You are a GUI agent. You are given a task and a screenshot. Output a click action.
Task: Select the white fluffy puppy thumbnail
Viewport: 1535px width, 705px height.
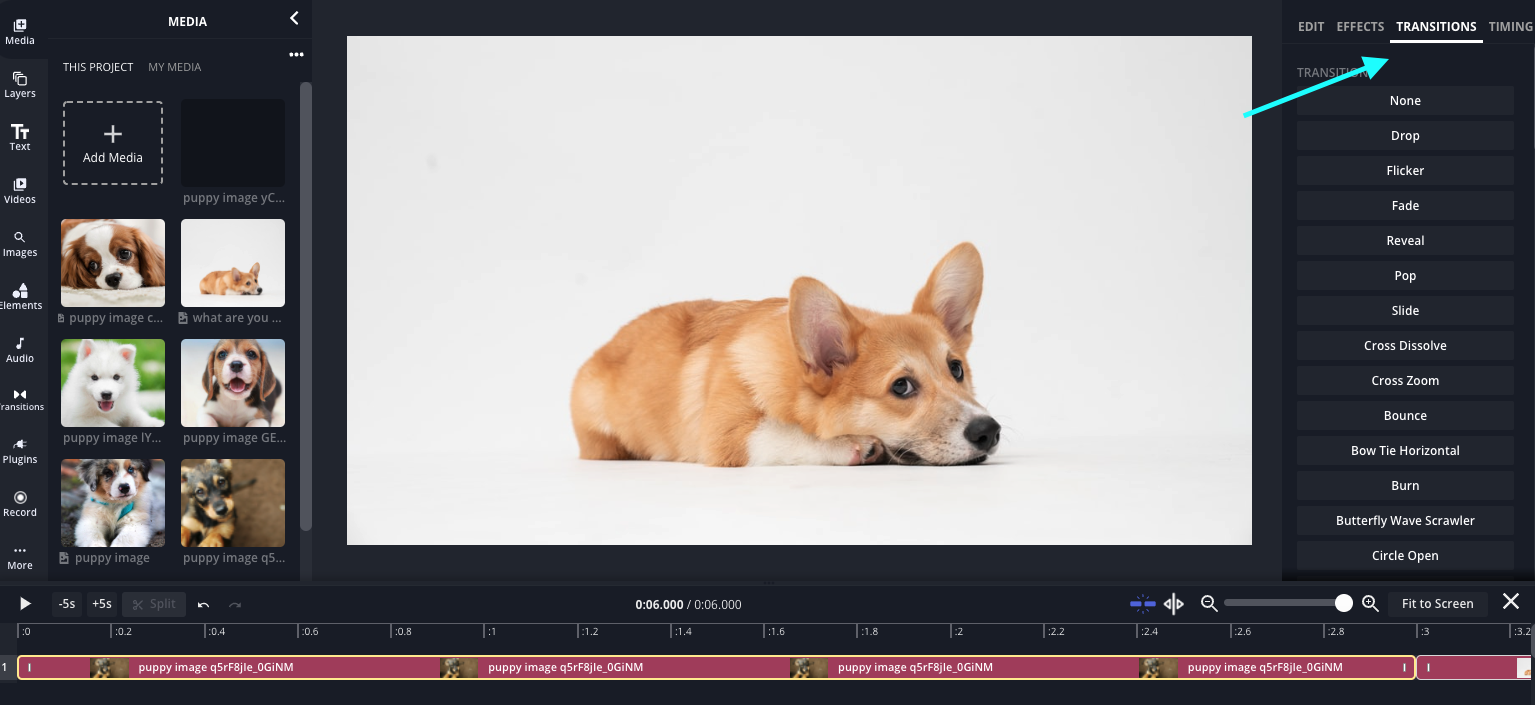pos(113,383)
